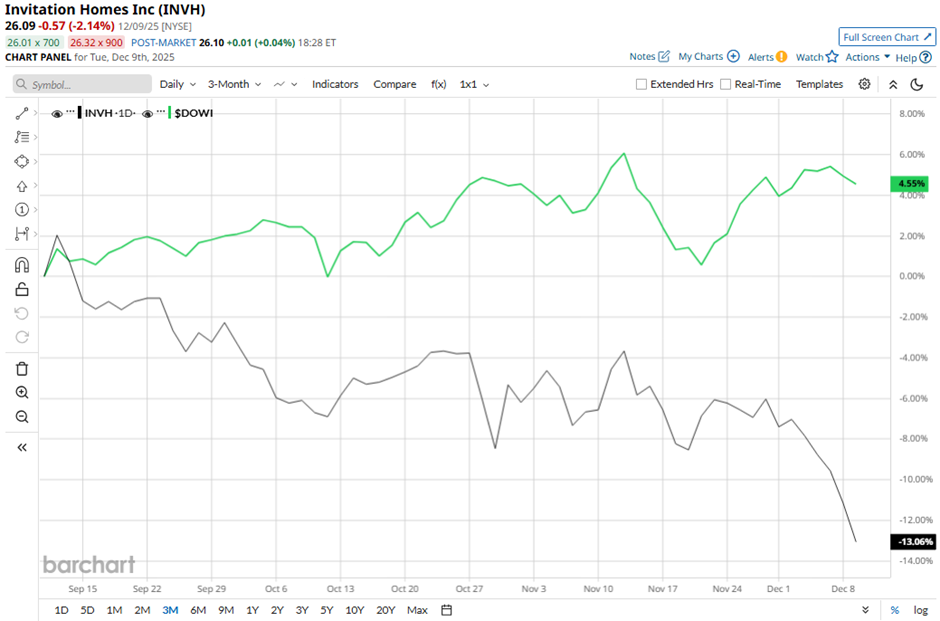Open the 1x1 grid layout dropdown

click(x=474, y=85)
